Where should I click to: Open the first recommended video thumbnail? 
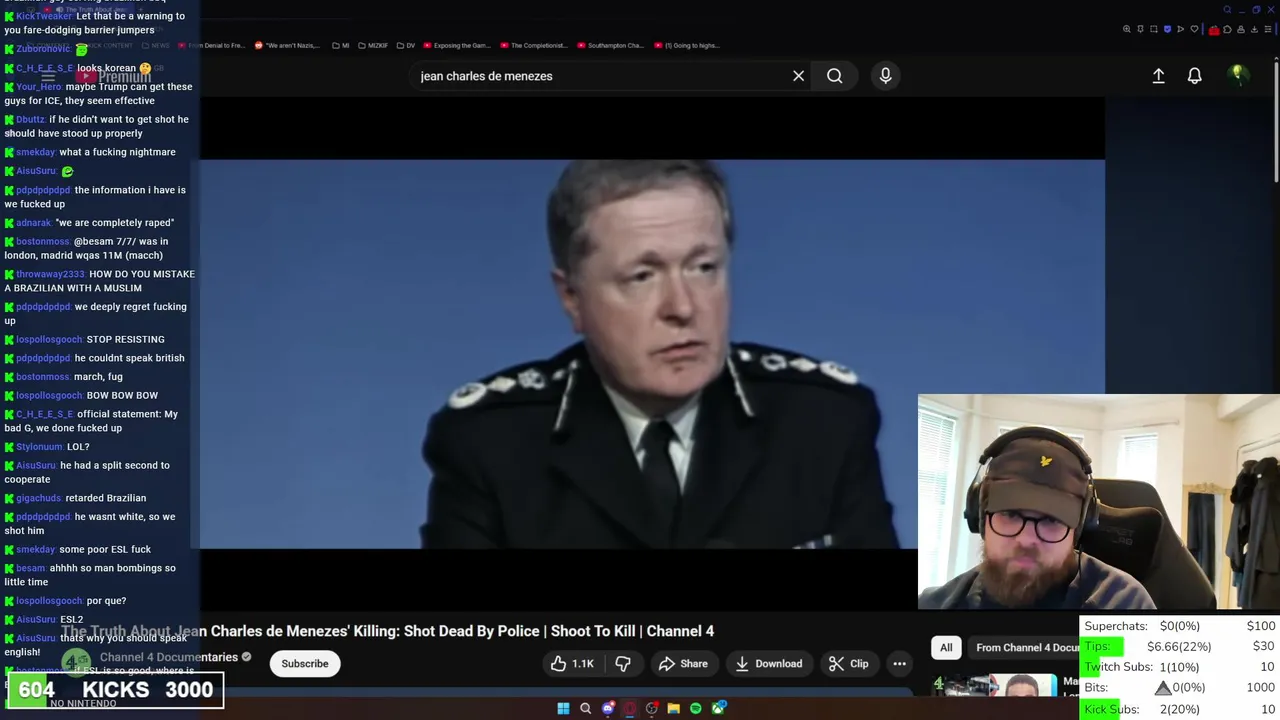pos(994,685)
